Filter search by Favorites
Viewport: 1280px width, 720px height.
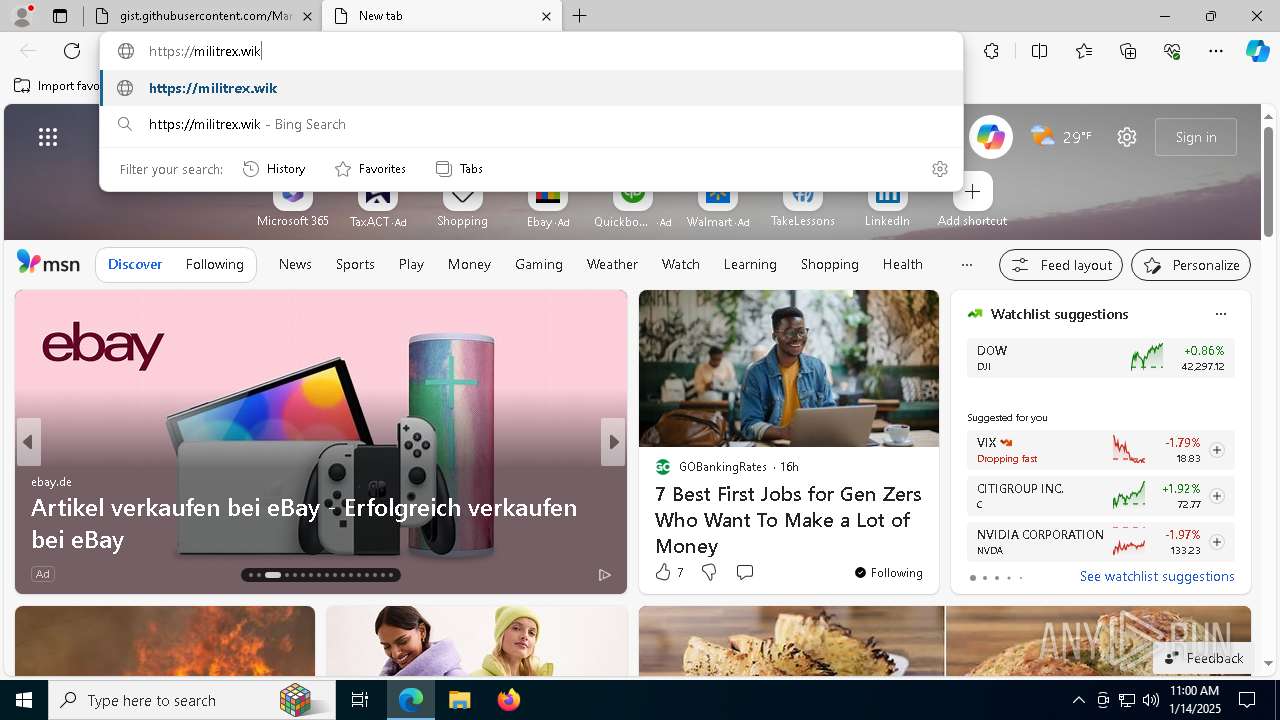tap(370, 169)
